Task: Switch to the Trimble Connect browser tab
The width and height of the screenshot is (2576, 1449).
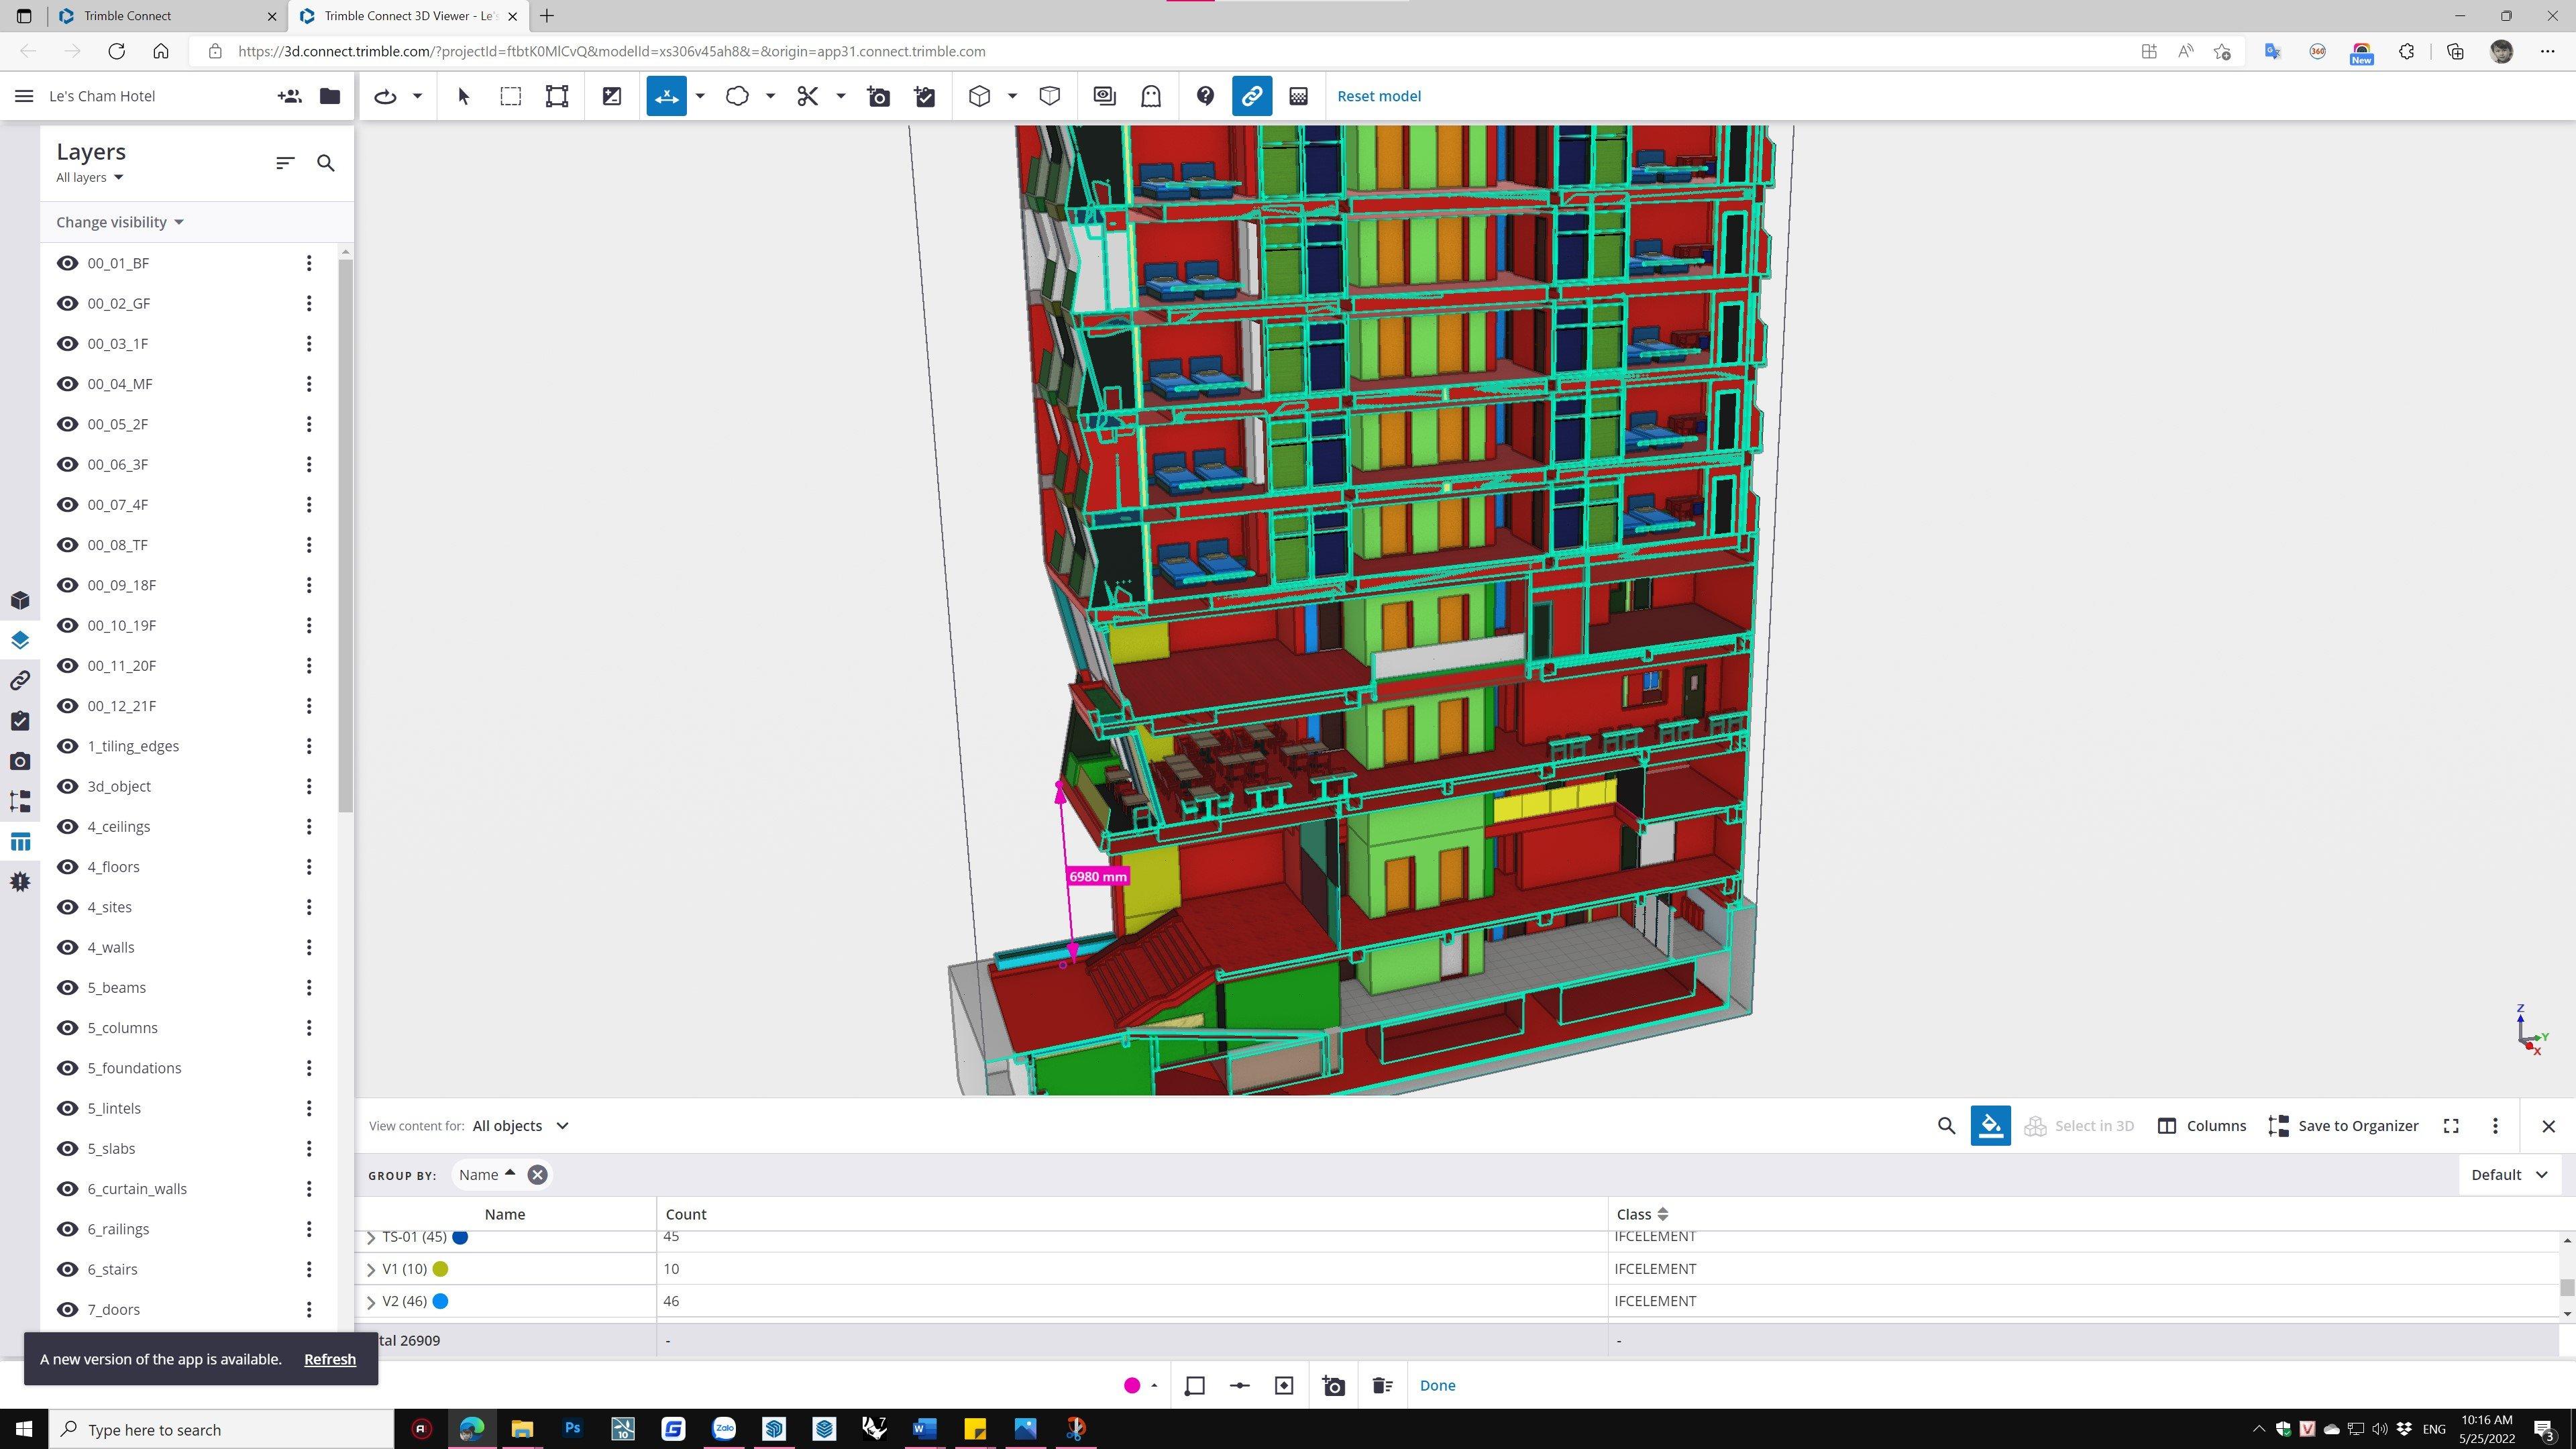Action: 127,16
